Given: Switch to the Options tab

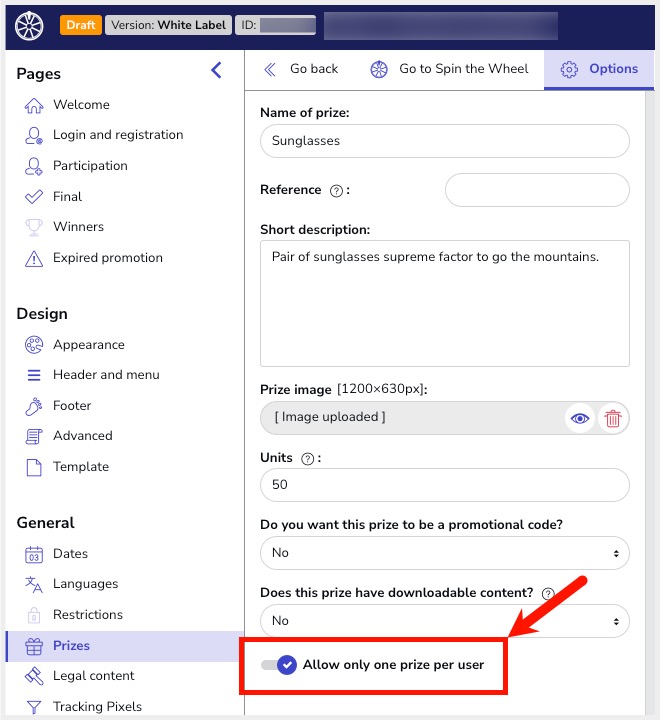Looking at the screenshot, I should point(600,69).
